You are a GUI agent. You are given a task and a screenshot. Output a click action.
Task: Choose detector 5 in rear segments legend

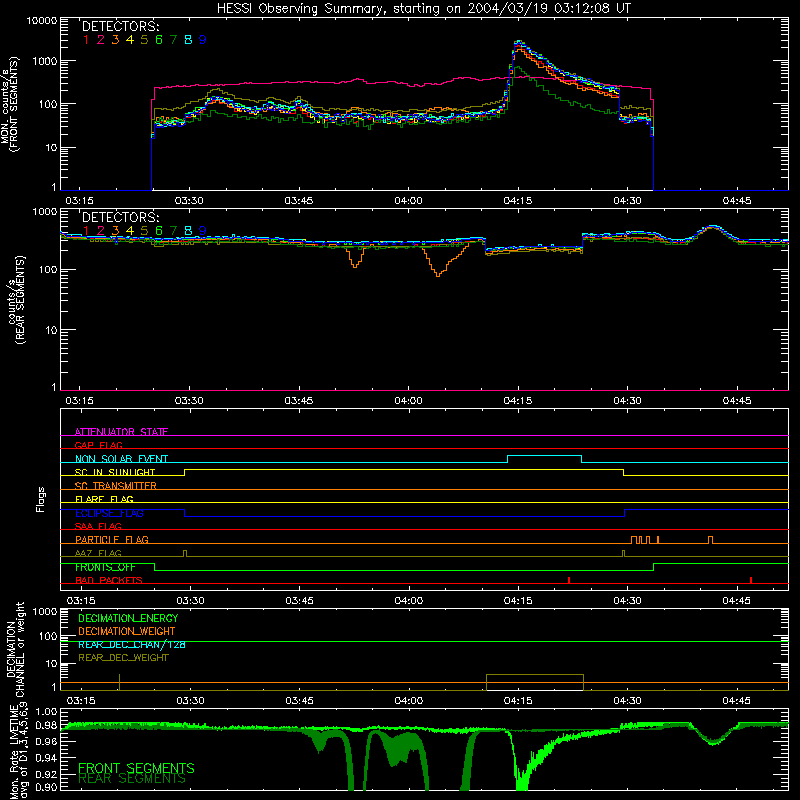click(x=144, y=231)
